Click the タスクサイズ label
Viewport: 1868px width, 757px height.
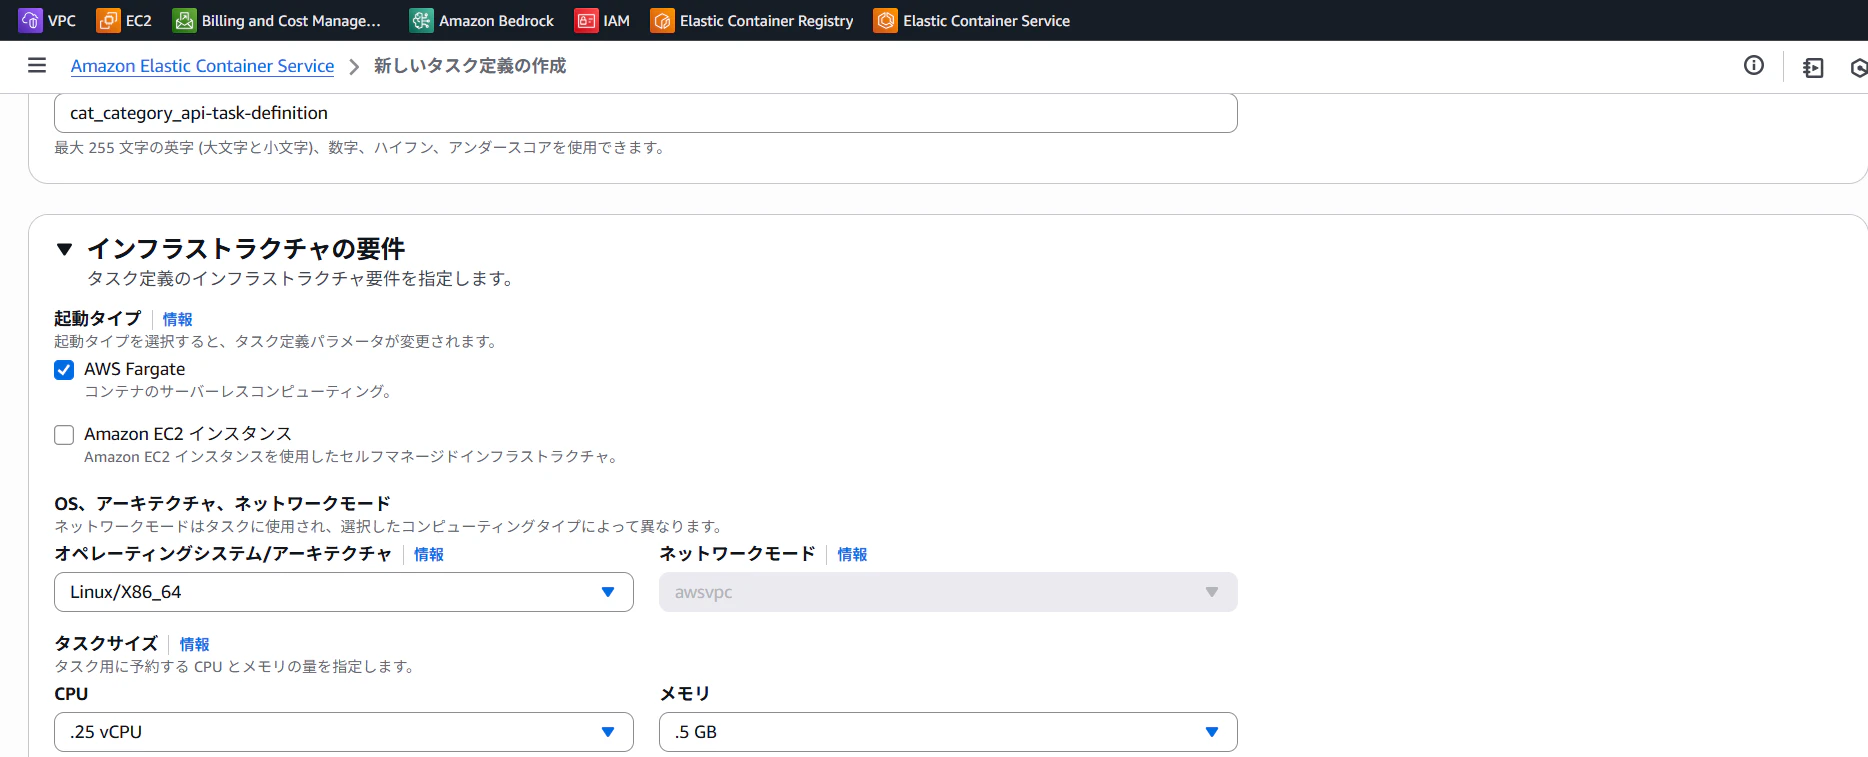tap(106, 643)
